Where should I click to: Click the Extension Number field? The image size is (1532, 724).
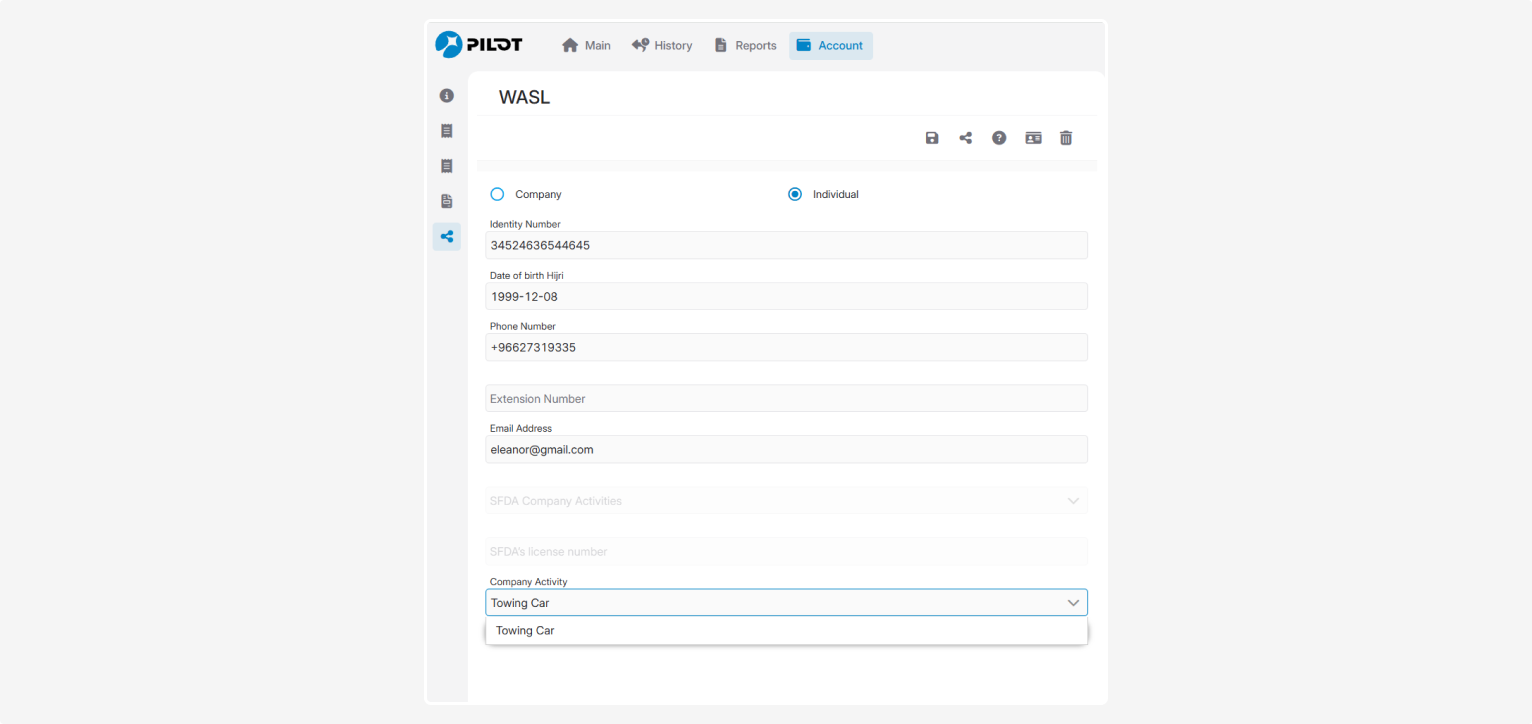tap(785, 399)
